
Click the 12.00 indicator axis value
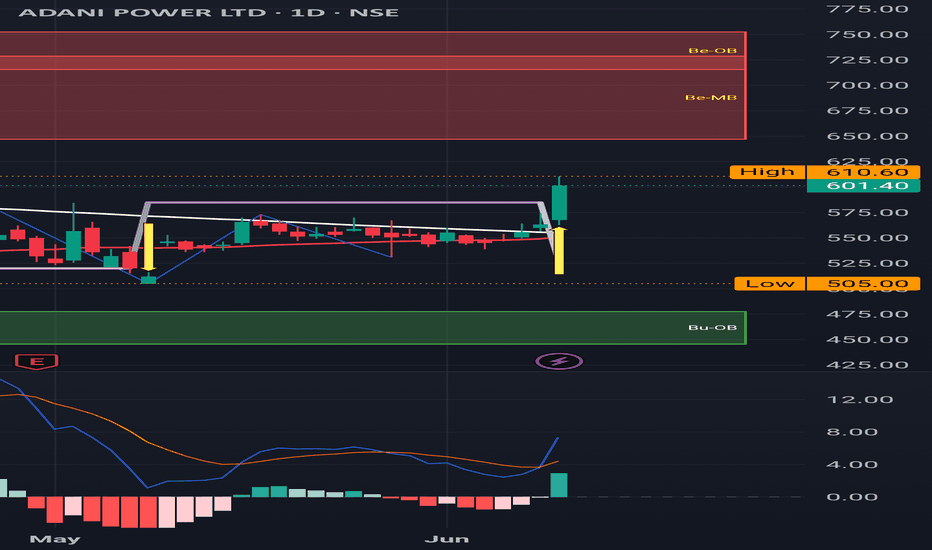[860, 400]
